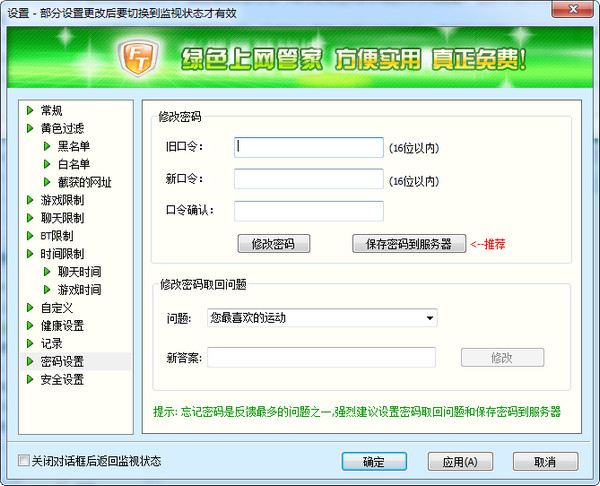This screenshot has height=486, width=600.
Task: Click 保存密码到服务器 button
Action: coord(409,244)
